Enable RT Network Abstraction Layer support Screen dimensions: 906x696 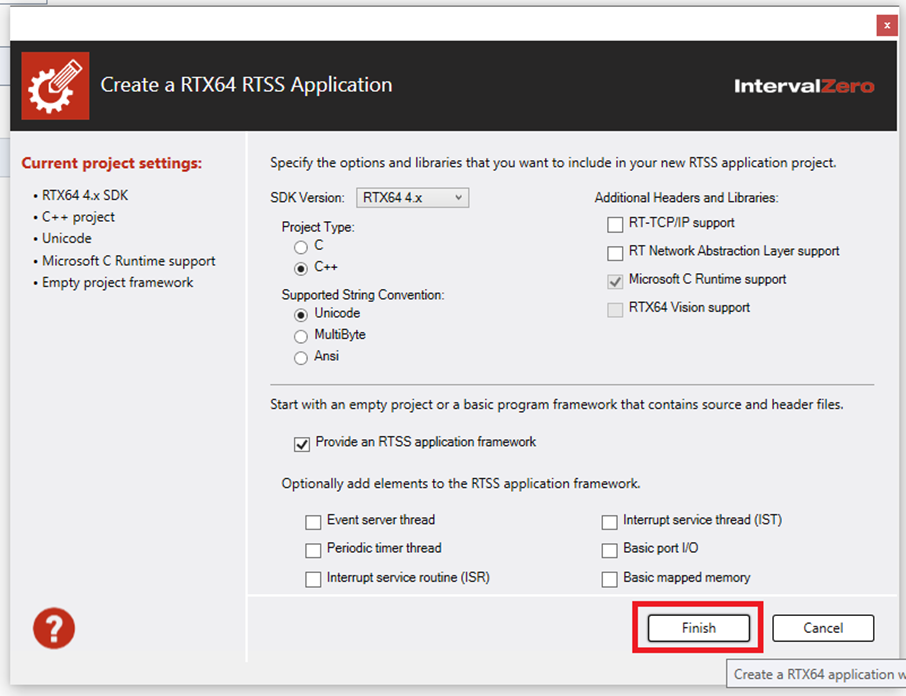click(615, 253)
